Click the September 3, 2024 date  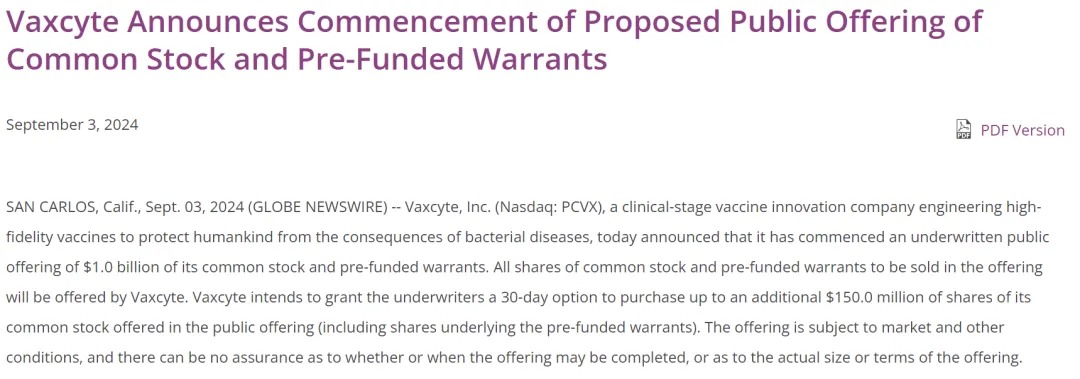coord(72,125)
